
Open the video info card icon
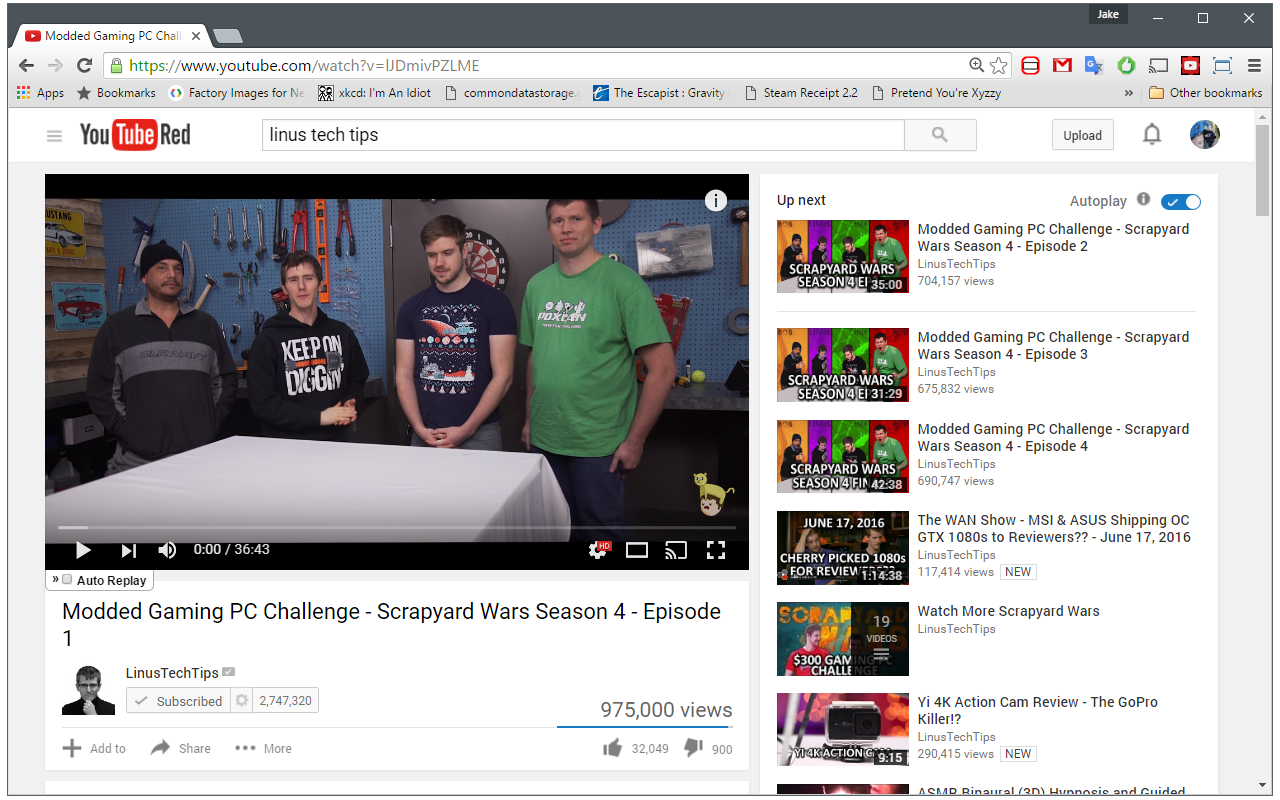716,200
